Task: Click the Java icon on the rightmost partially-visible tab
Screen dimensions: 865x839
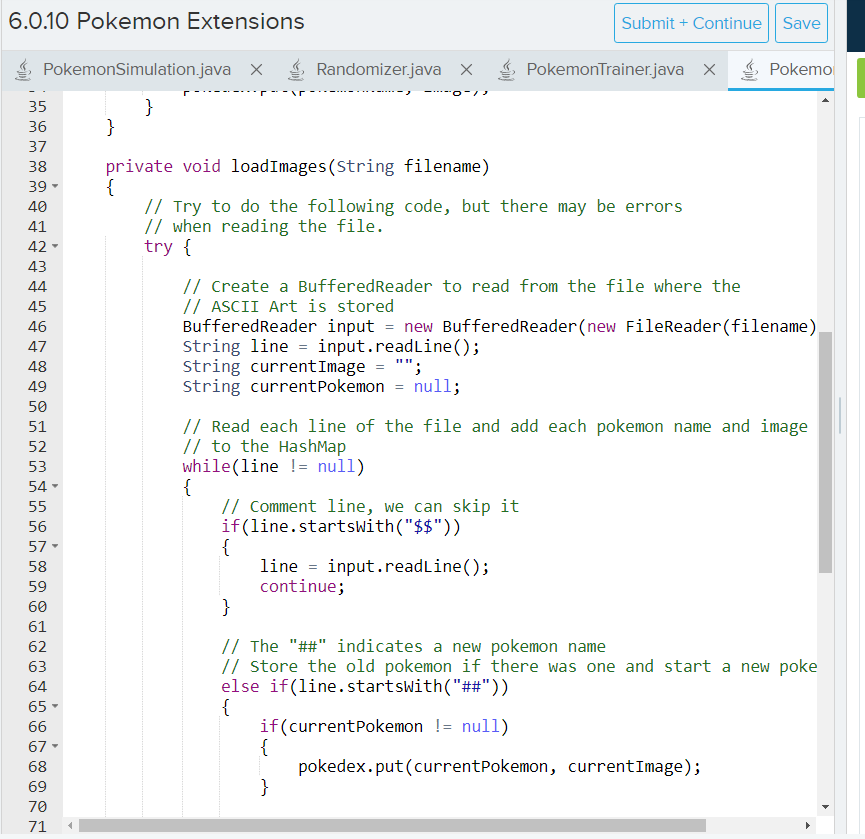Action: click(x=749, y=70)
